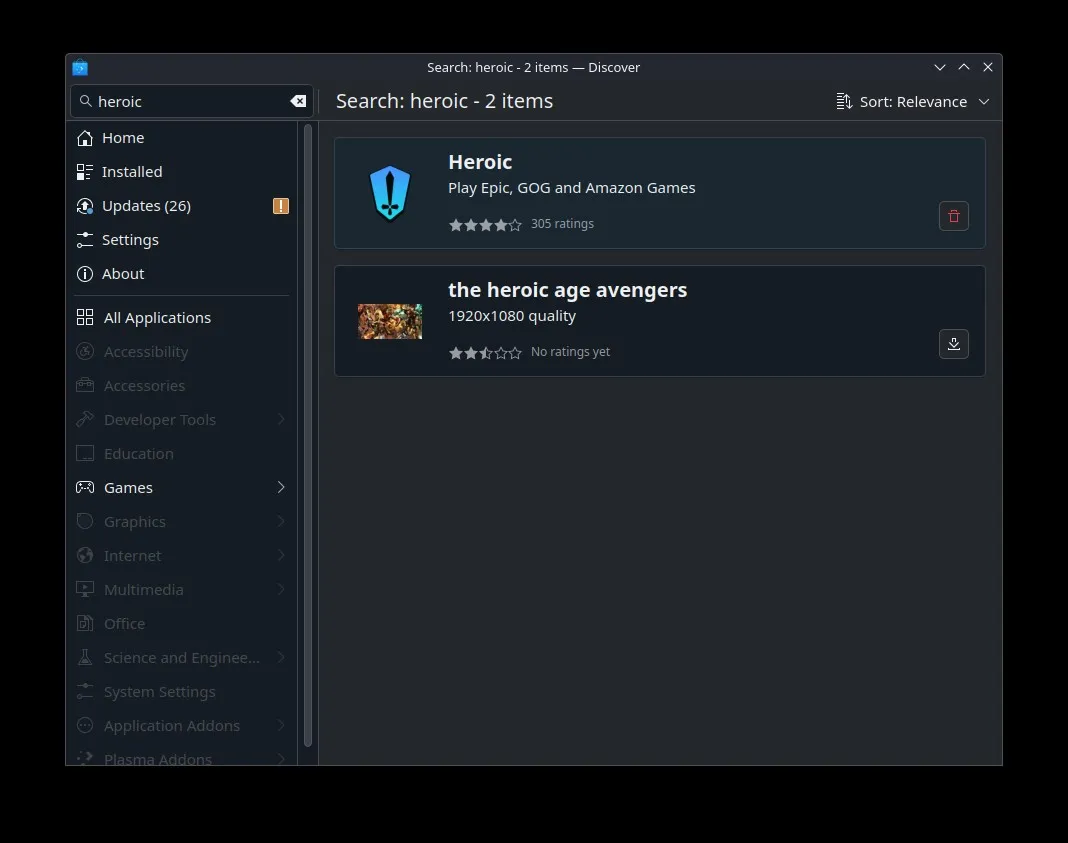Viewport: 1068px width, 843px height.
Task: Click the orange updates warning badge
Action: coord(281,206)
